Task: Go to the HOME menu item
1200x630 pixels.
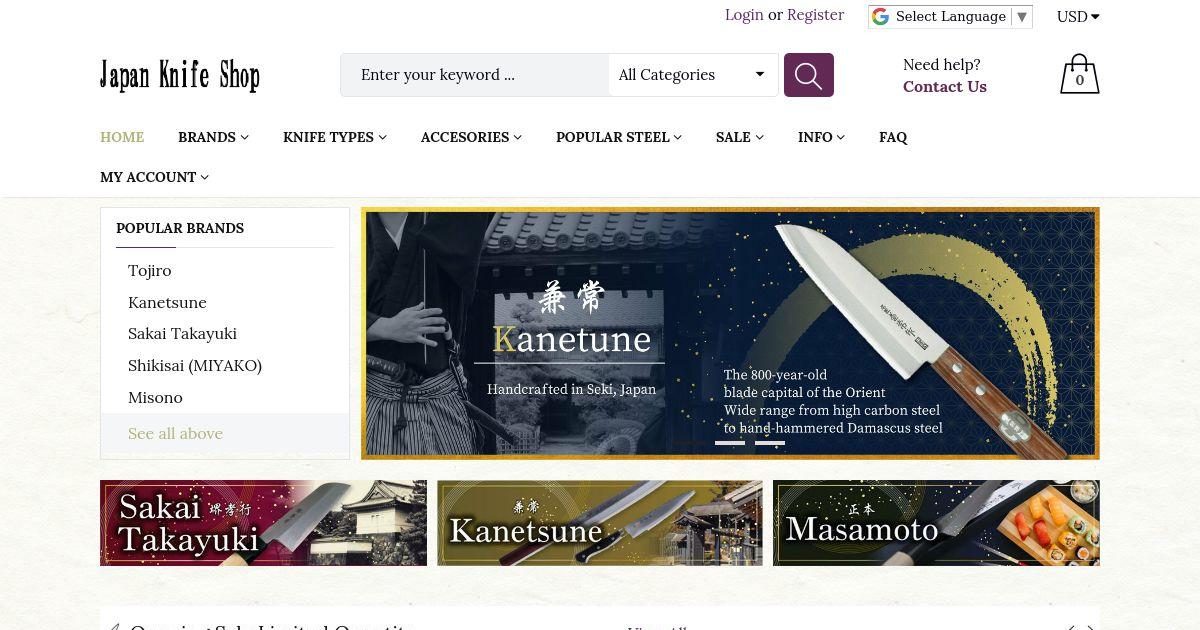Action: tap(122, 137)
